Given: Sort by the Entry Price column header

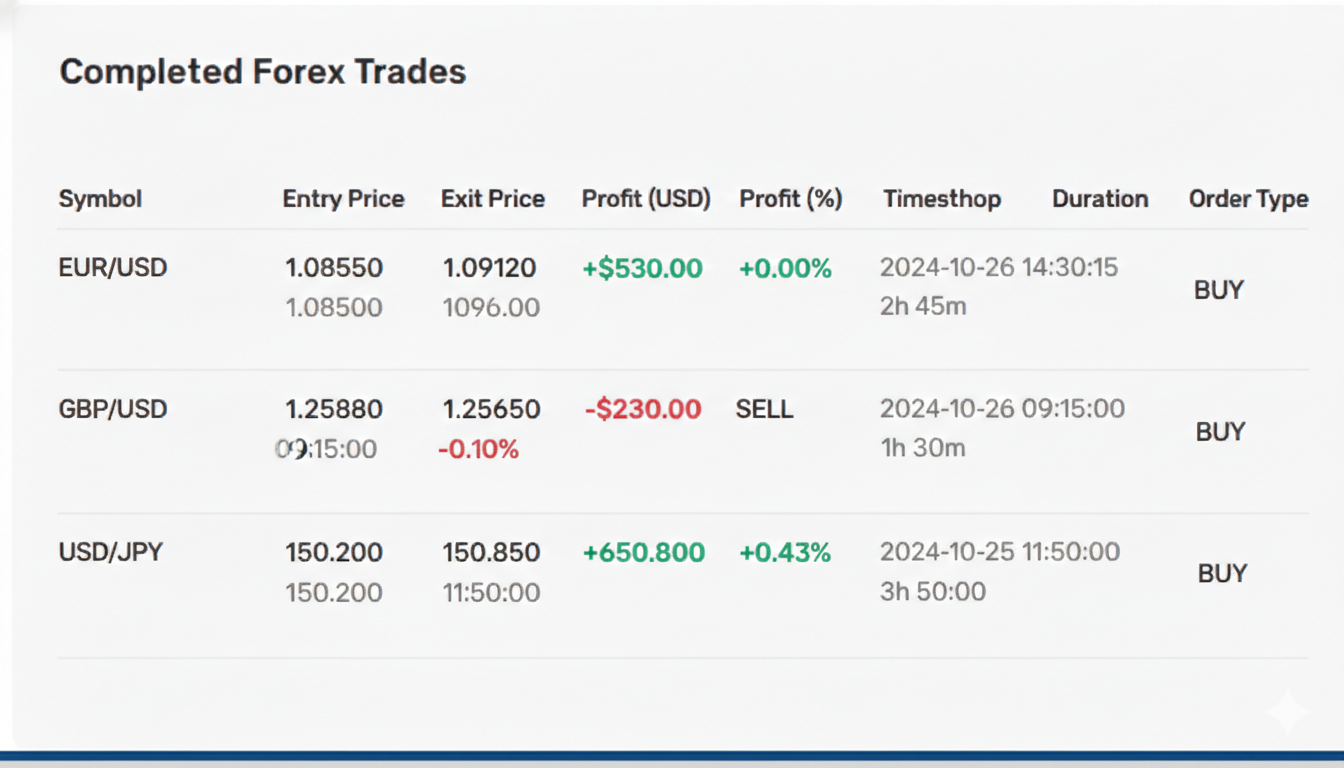Looking at the screenshot, I should pos(343,199).
